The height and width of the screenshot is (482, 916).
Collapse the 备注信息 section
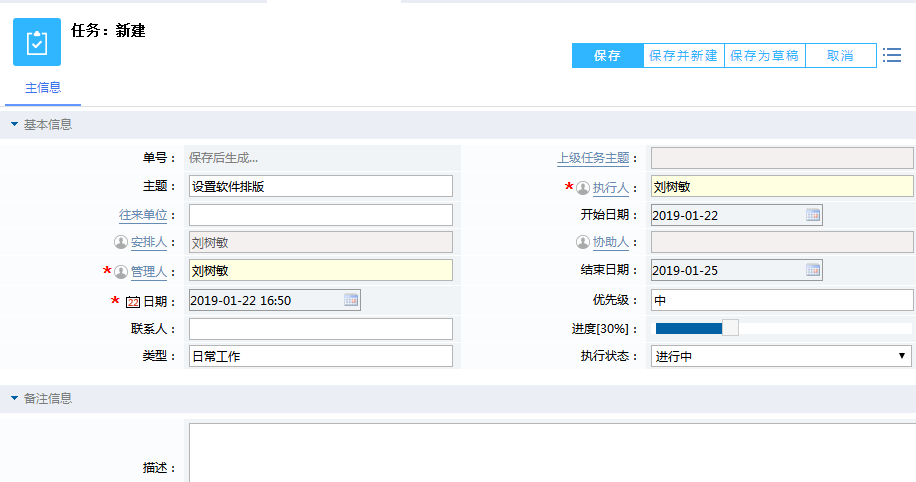click(x=14, y=399)
